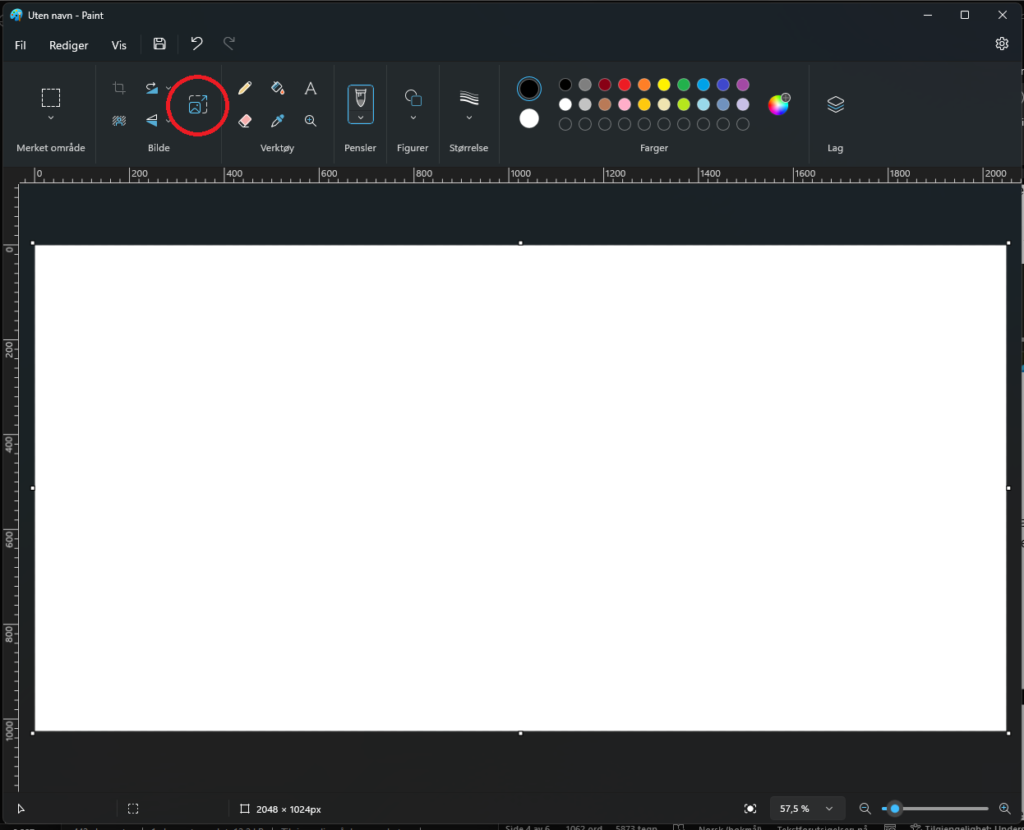Screen dimensions: 1024x830
Task: Open the Fil menu
Action: coord(20,45)
